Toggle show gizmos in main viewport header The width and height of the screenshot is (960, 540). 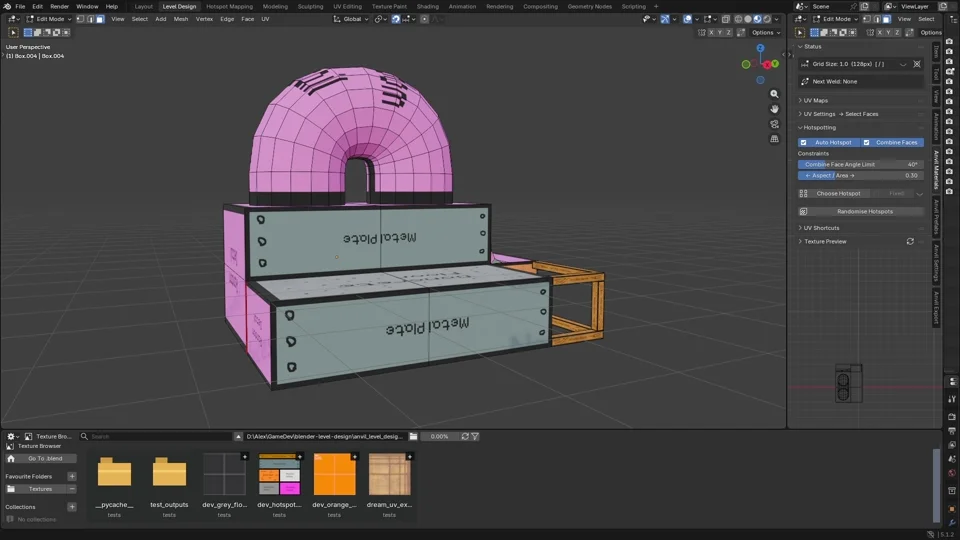(x=665, y=19)
